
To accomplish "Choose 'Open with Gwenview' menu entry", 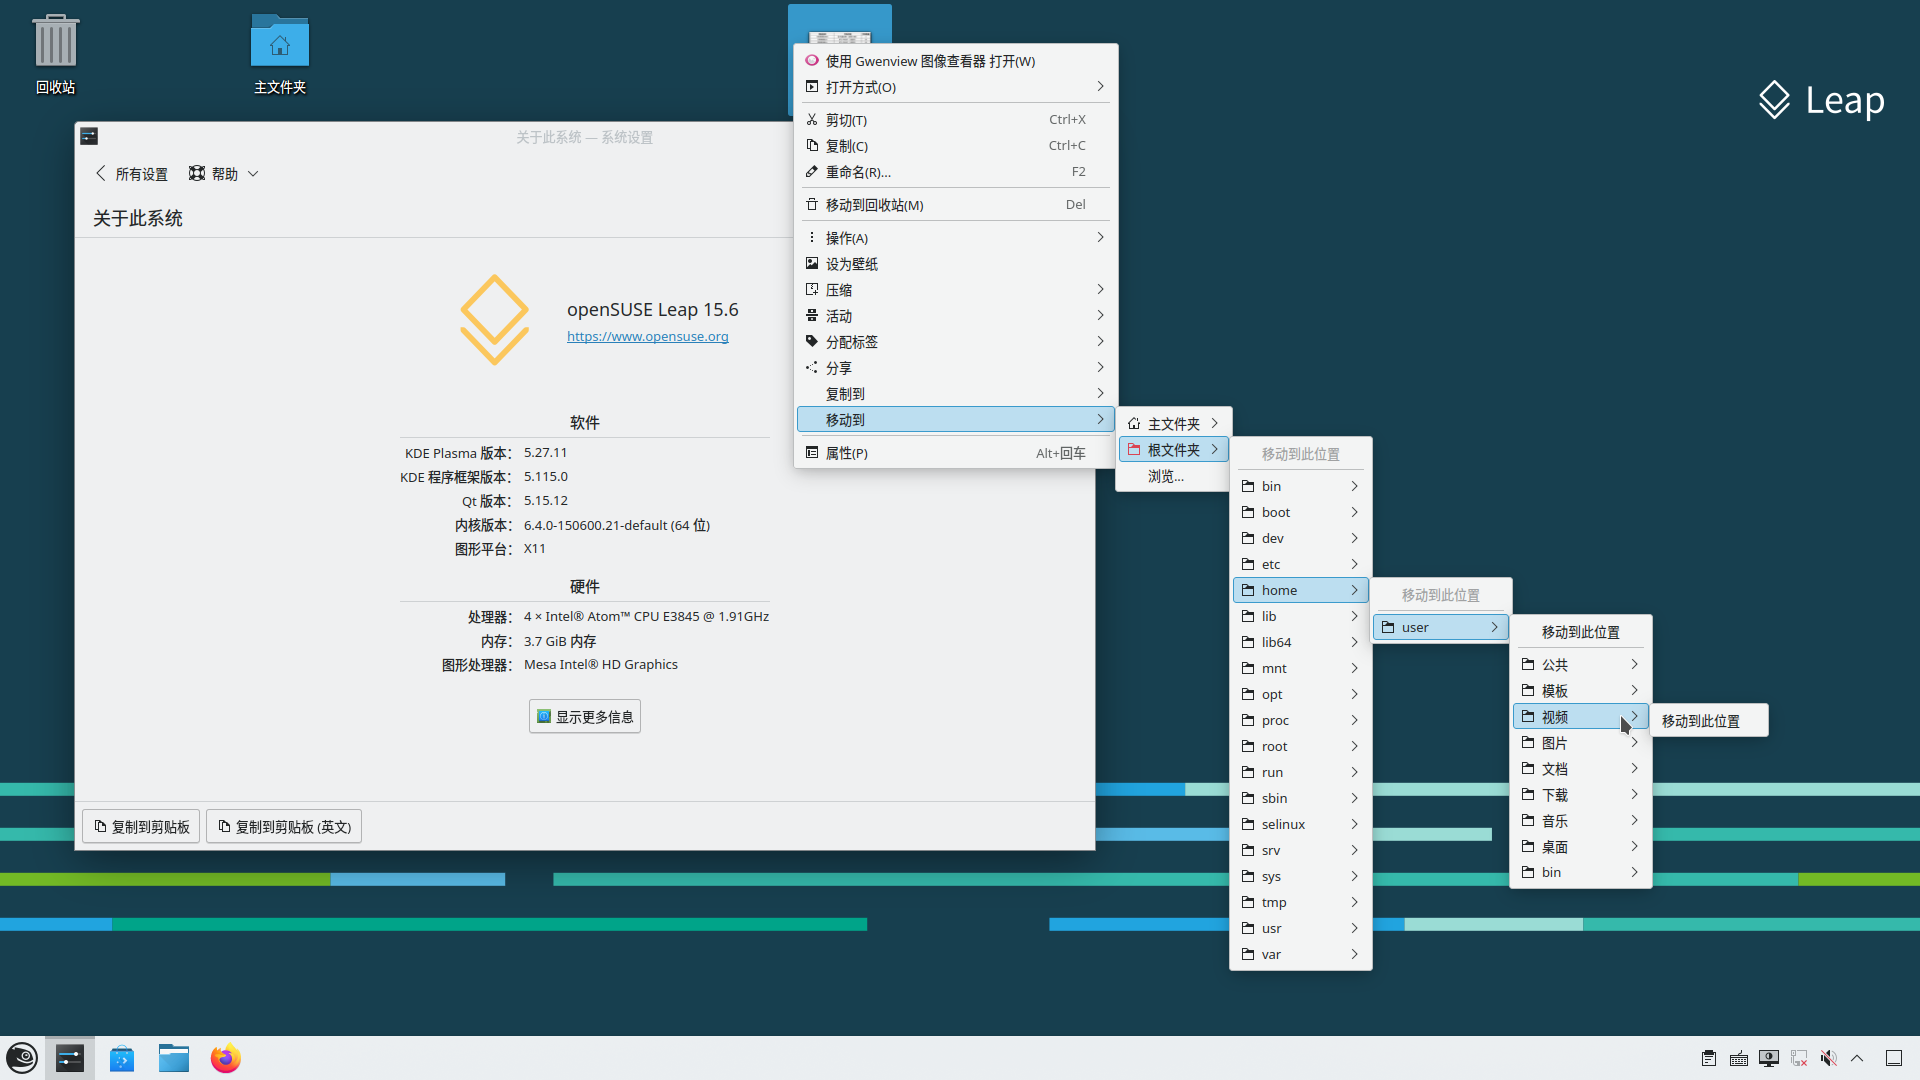I will coord(956,61).
